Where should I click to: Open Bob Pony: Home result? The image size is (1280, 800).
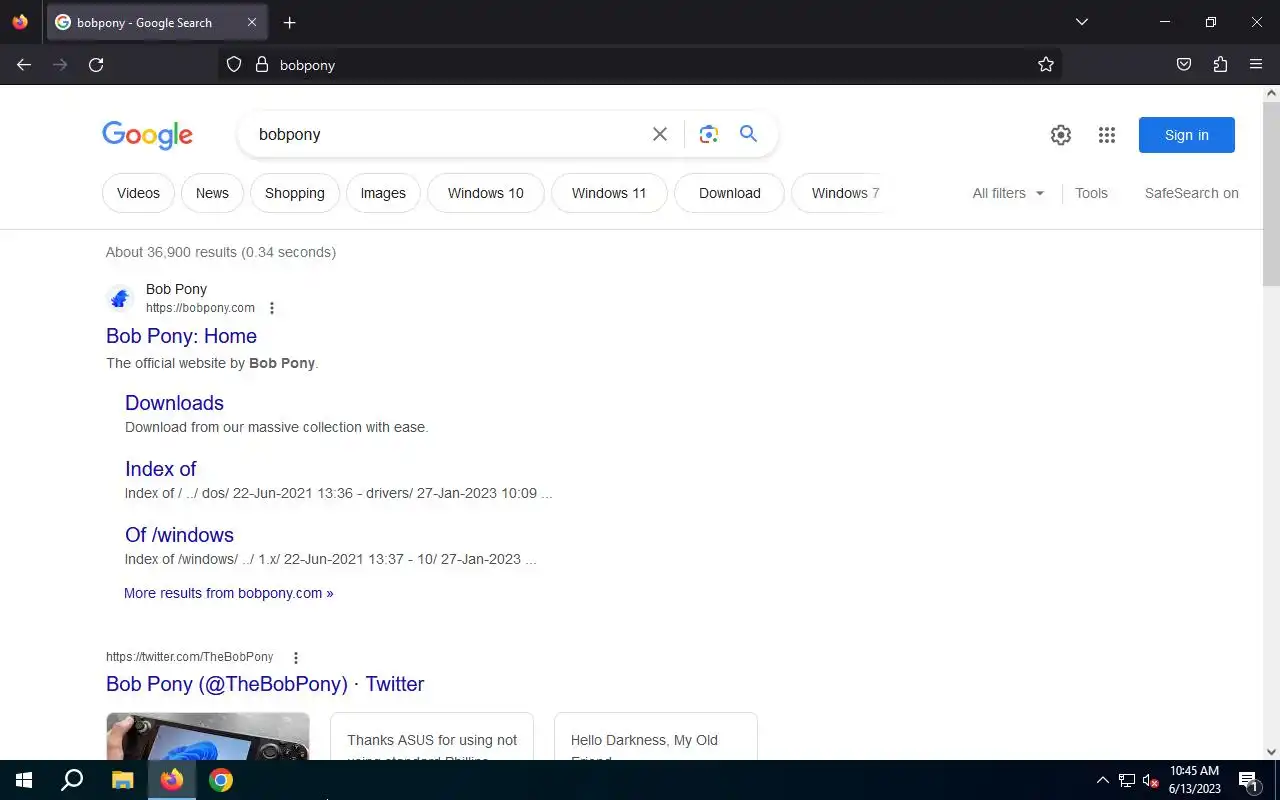(x=181, y=336)
